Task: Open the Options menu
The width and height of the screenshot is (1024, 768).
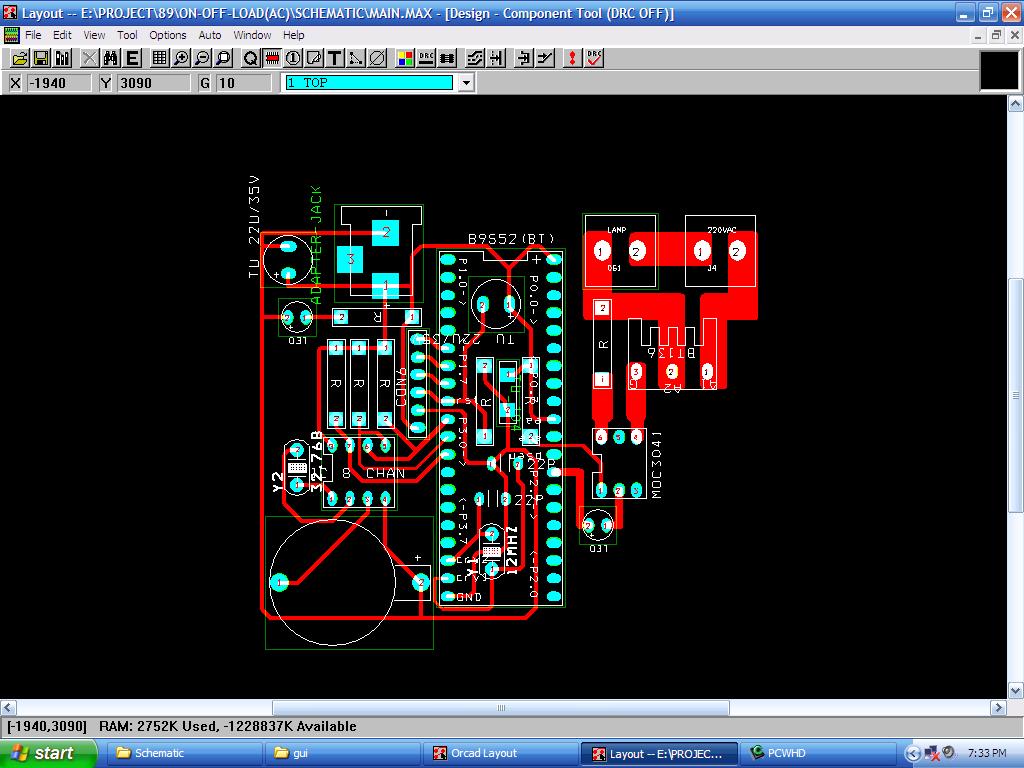Action: [168, 35]
